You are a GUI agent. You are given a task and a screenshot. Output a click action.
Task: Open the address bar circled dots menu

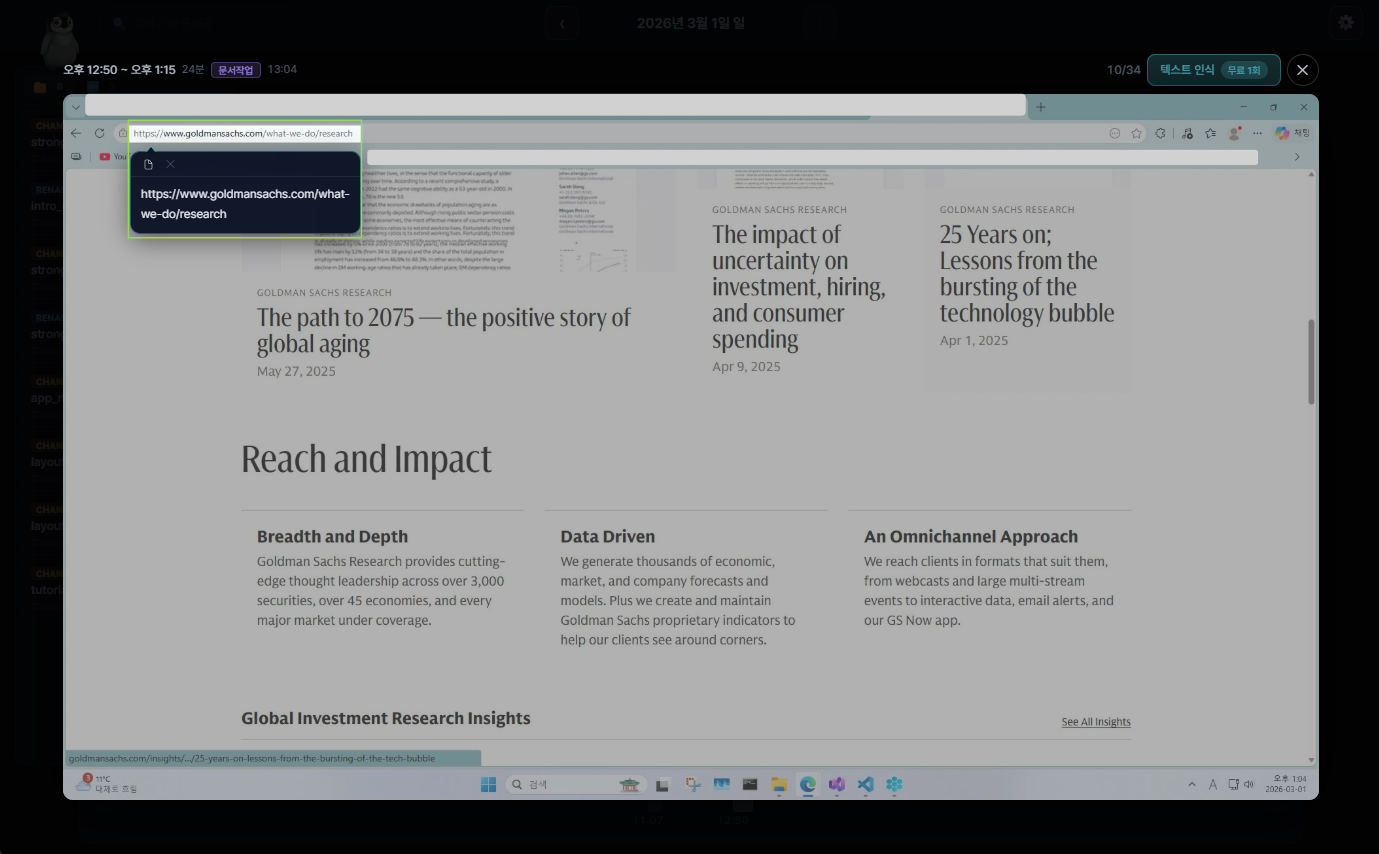click(1115, 133)
